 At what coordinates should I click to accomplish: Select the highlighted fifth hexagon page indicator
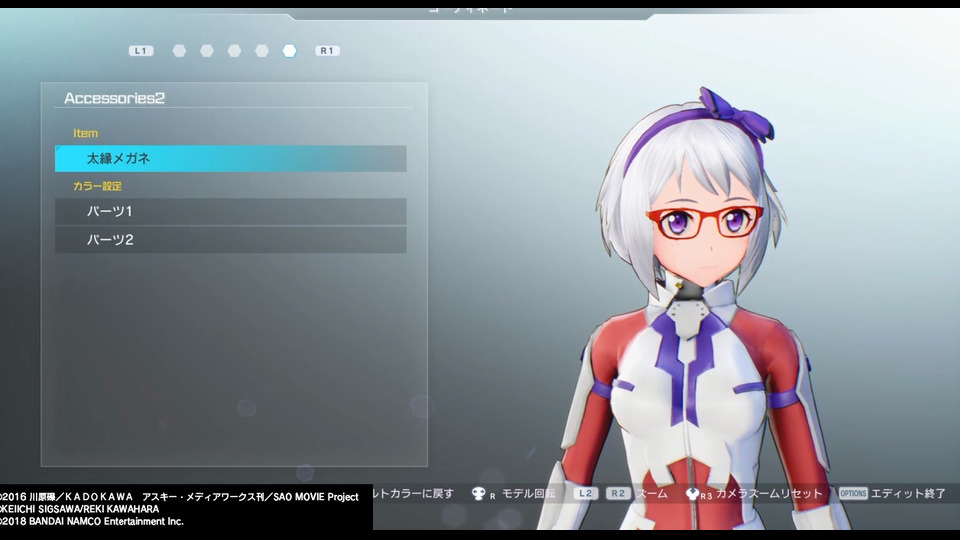pos(290,51)
